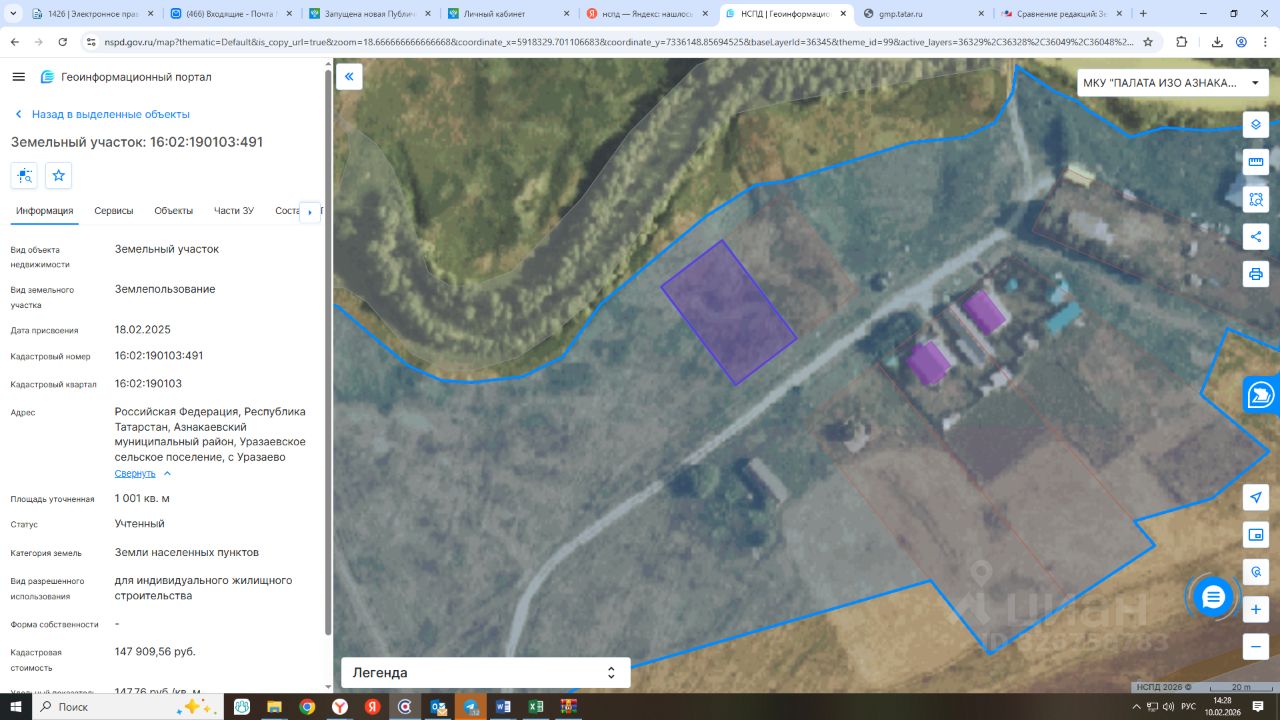The width and height of the screenshot is (1280, 720).
Task: Open the Сервисы tab
Action: pos(114,211)
